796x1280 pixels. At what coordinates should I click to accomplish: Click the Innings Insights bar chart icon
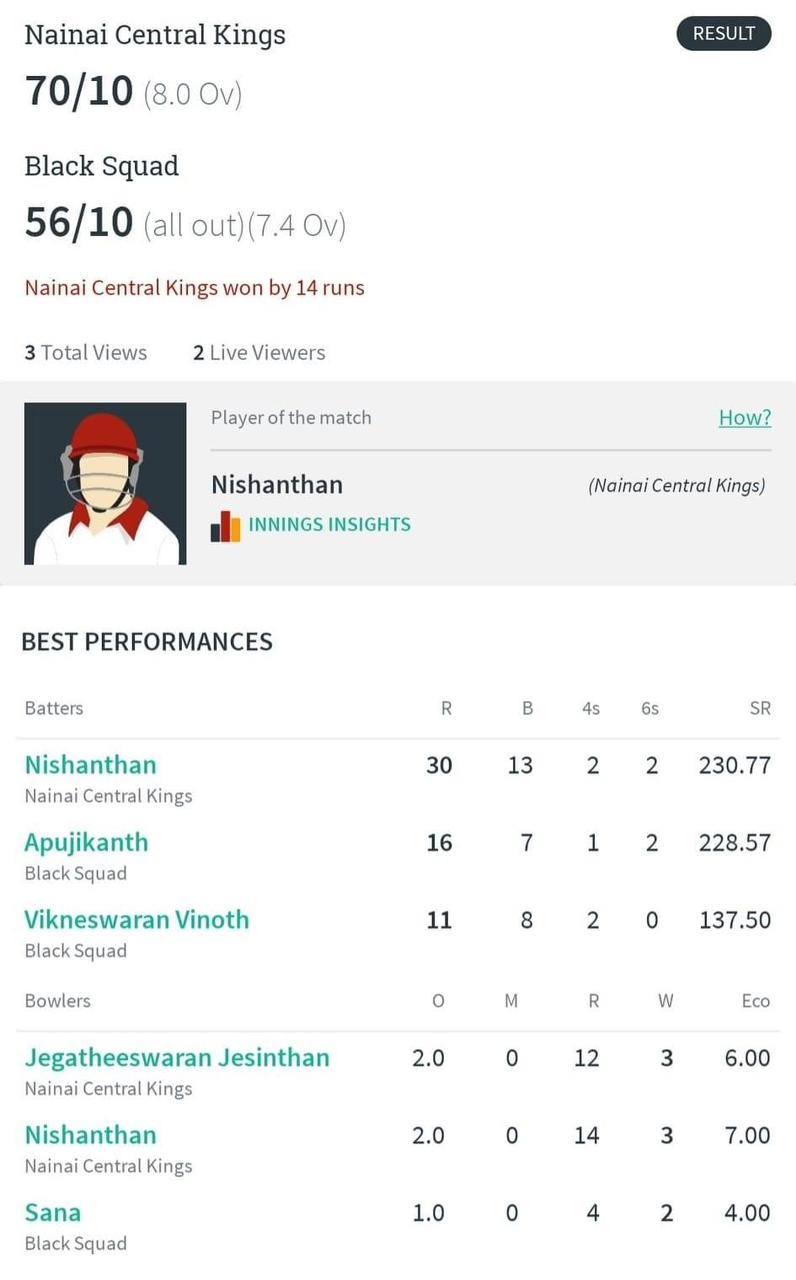tap(225, 526)
